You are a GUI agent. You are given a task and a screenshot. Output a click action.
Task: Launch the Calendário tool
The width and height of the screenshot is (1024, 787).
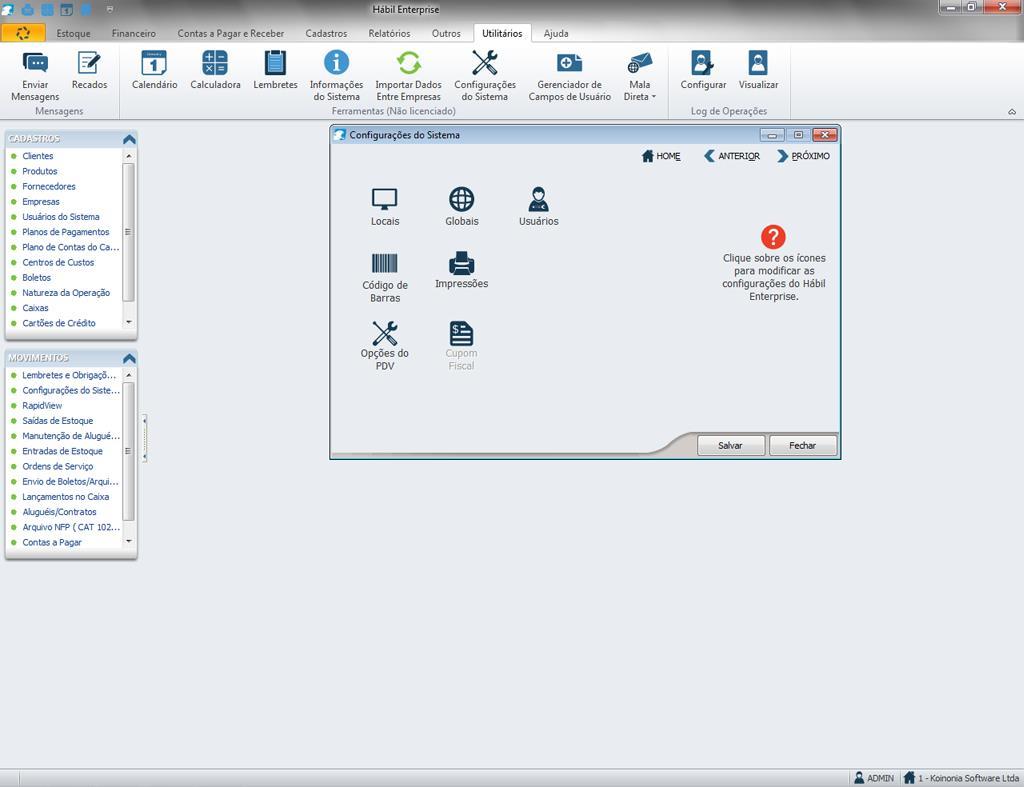(154, 70)
